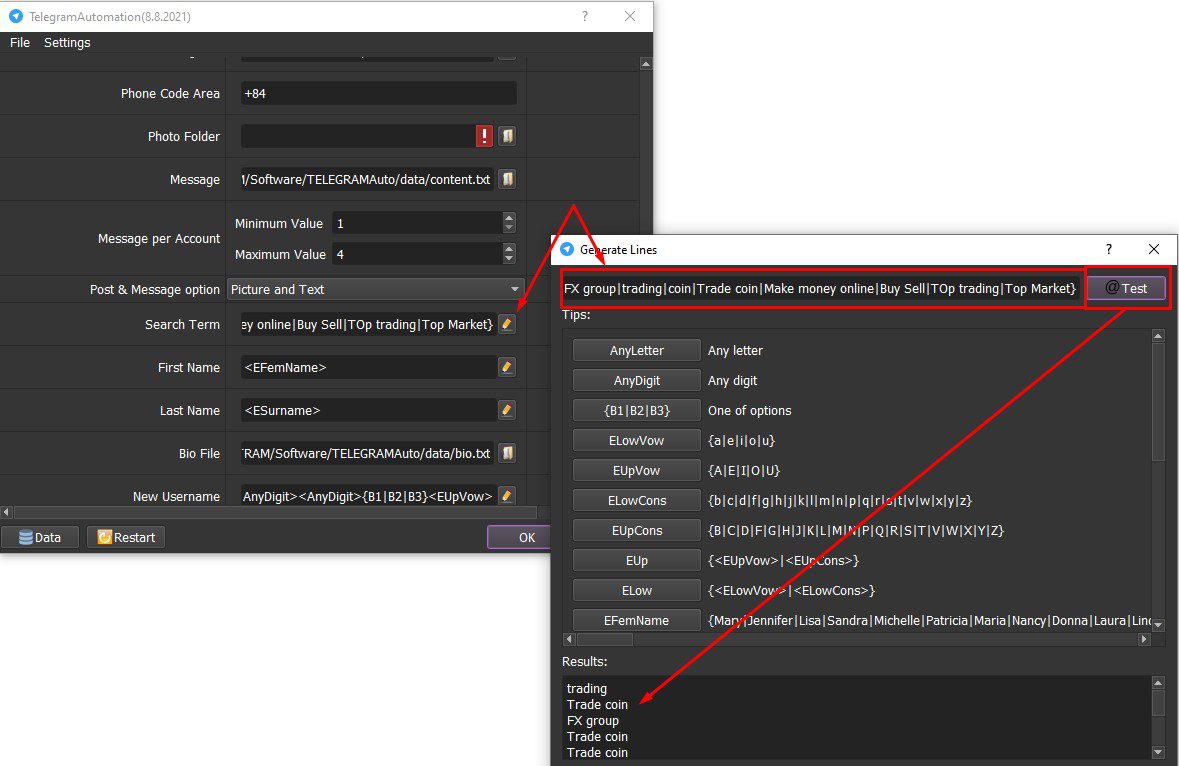The image size is (1179, 766).
Task: Insert the AnyLetter tip token
Action: coord(636,350)
